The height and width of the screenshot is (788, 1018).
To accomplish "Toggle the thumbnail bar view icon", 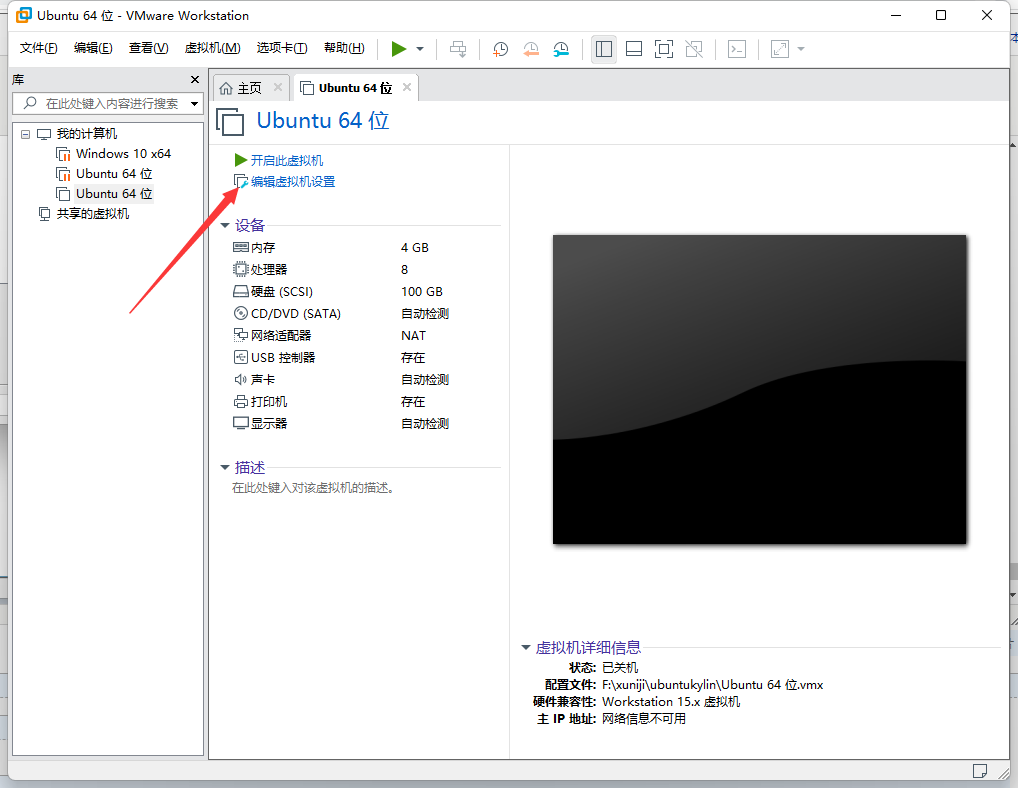I will 634,49.
